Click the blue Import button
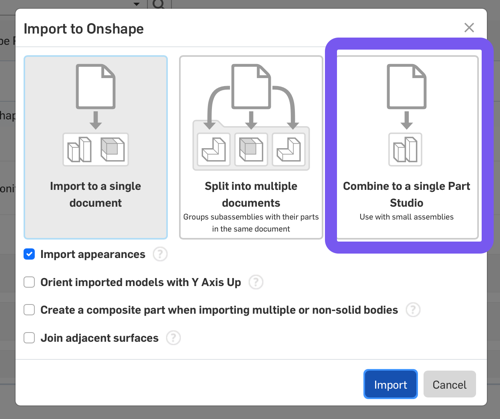 [390, 384]
